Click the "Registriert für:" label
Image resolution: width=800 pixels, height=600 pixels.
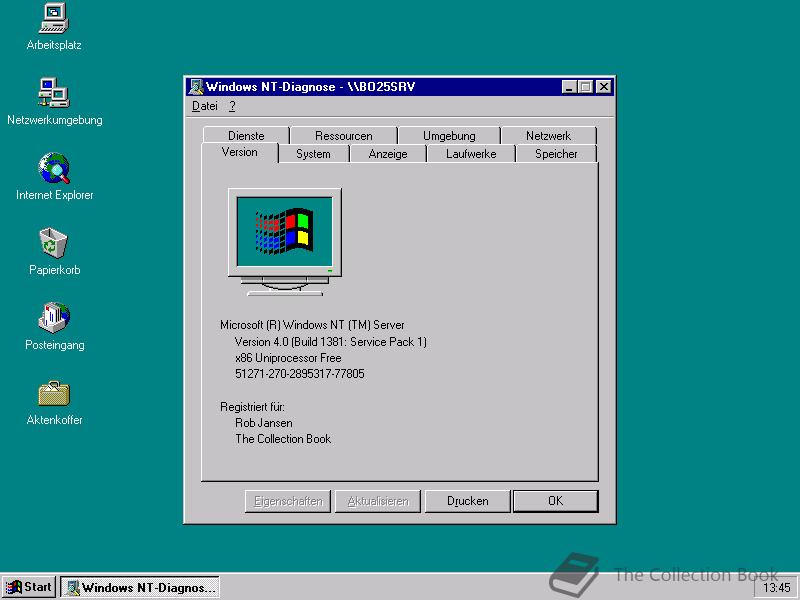tap(253, 407)
